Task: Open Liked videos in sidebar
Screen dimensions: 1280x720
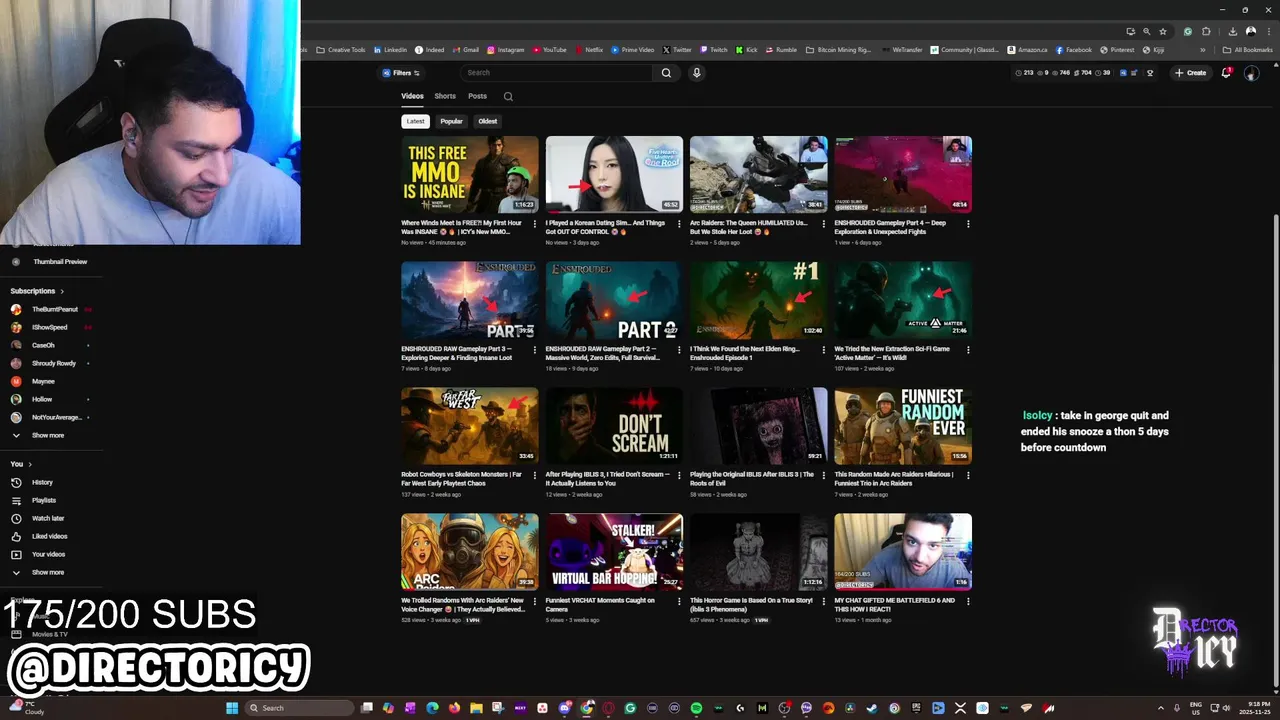Action: (38, 536)
